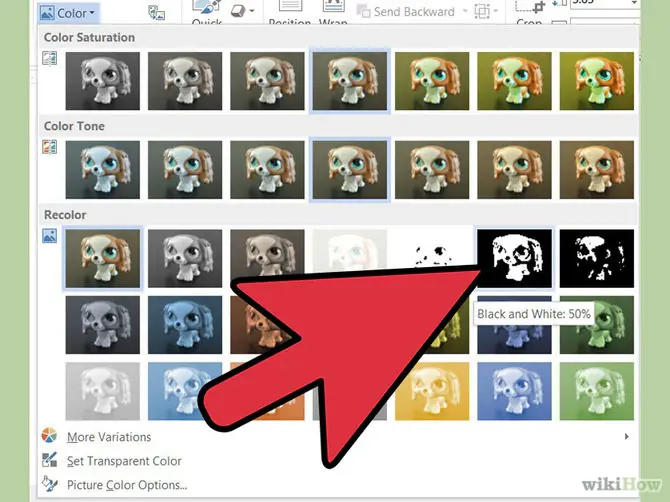Image resolution: width=670 pixels, height=502 pixels.
Task: Open the Position layout button
Action: coord(290,11)
